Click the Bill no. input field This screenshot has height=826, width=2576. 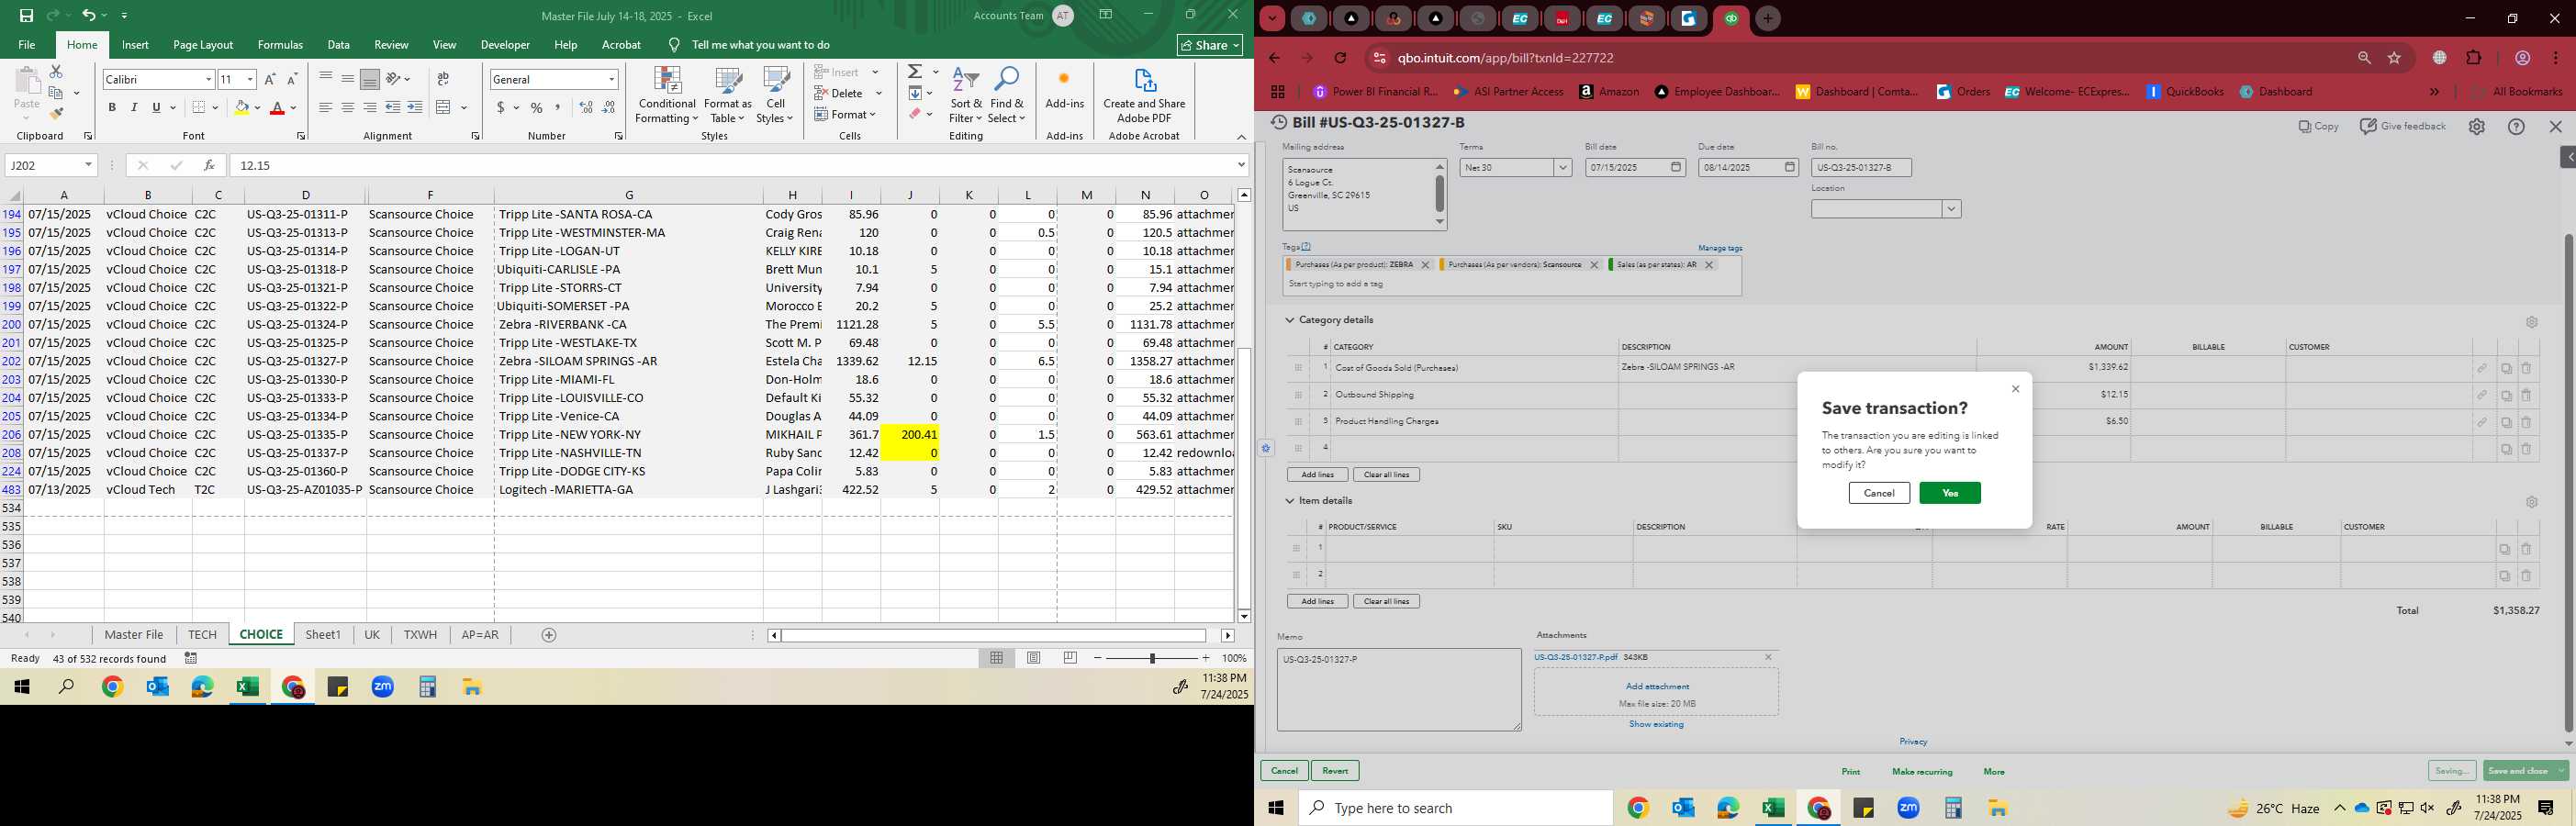click(1861, 168)
